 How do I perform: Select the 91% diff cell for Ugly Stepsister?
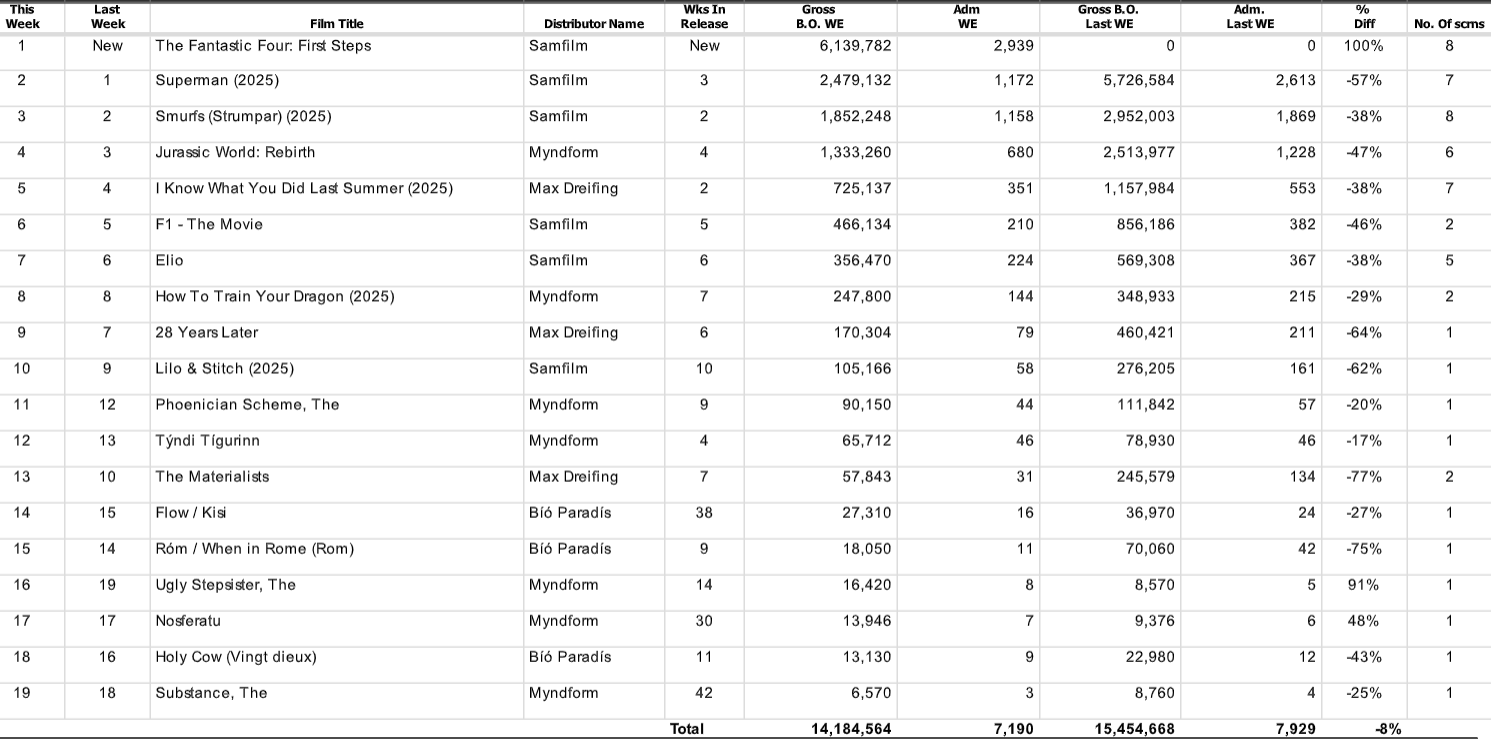pyautogui.click(x=1363, y=584)
